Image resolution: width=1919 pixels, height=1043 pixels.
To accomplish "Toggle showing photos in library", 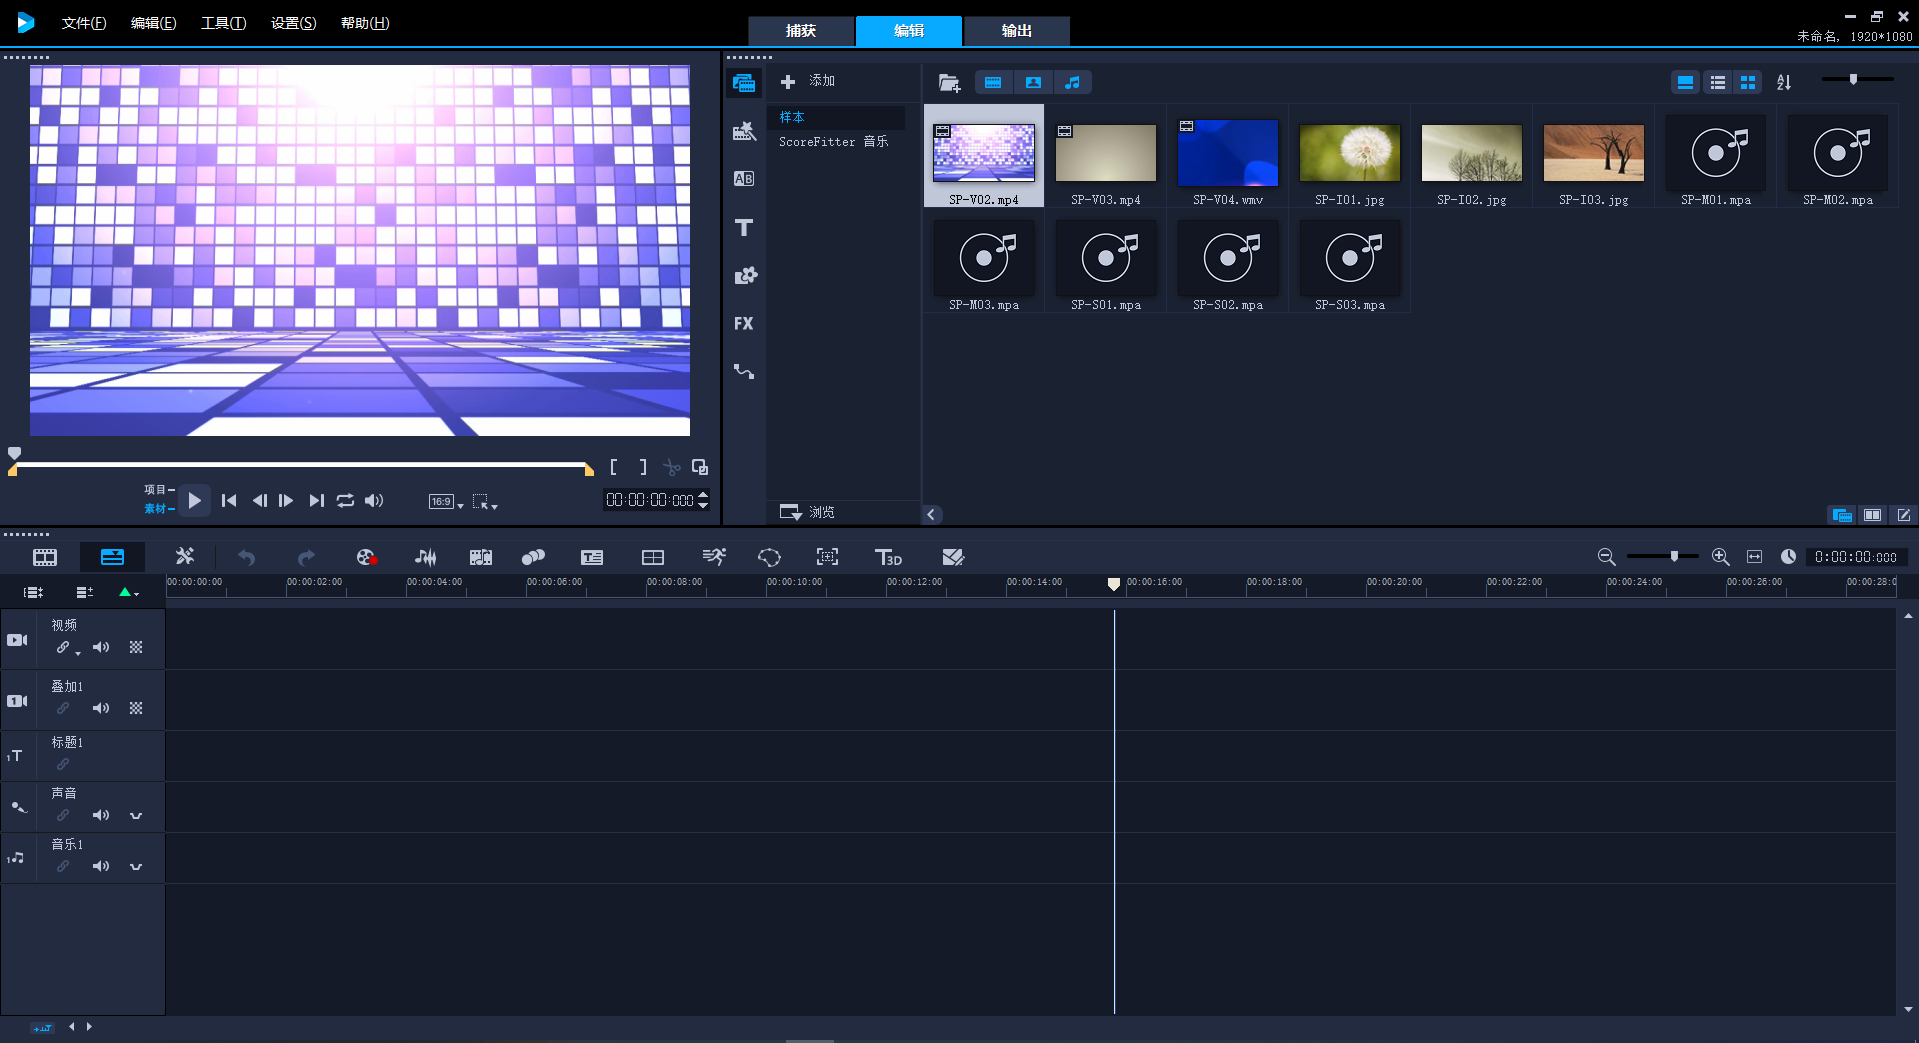I will tap(1033, 83).
